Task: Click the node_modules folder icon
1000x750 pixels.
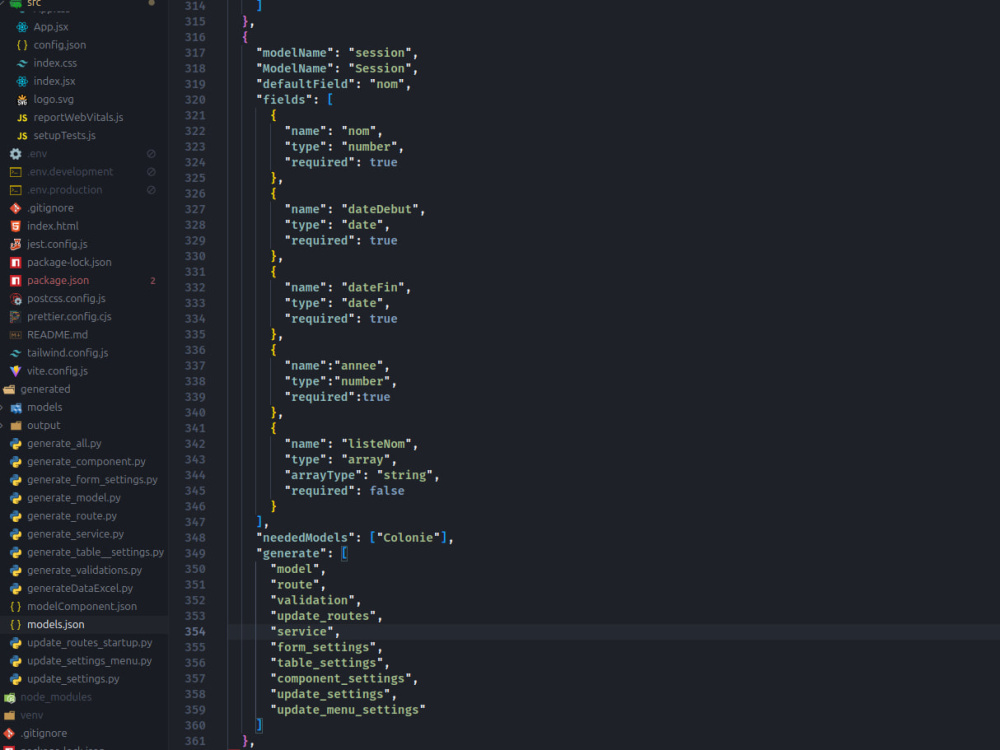Action: point(10,698)
